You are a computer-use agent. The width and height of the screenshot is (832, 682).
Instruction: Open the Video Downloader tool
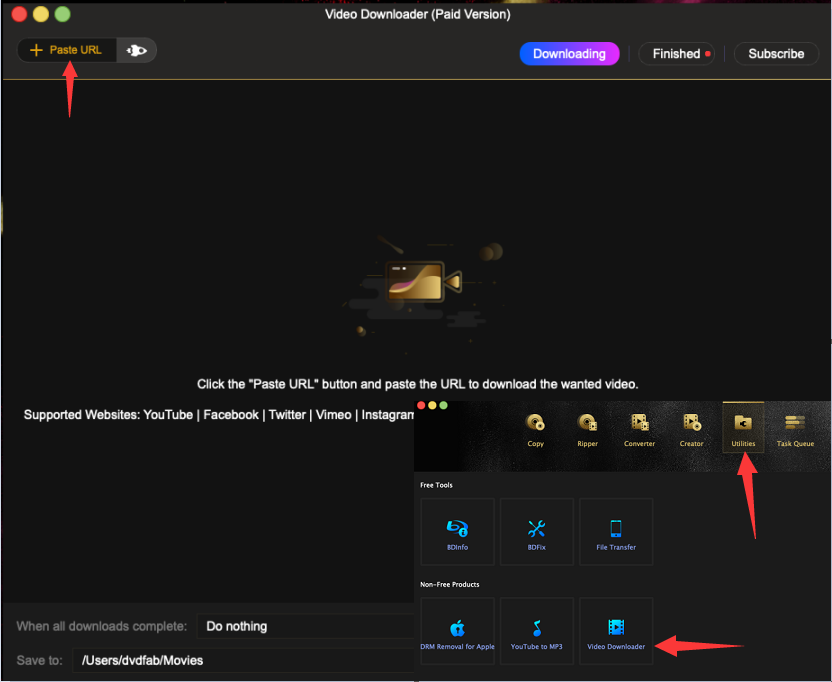pos(616,631)
